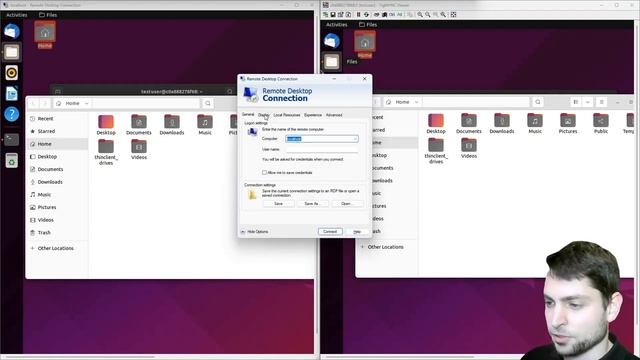
Task: Click the Save button under Connection settings
Action: (x=278, y=203)
